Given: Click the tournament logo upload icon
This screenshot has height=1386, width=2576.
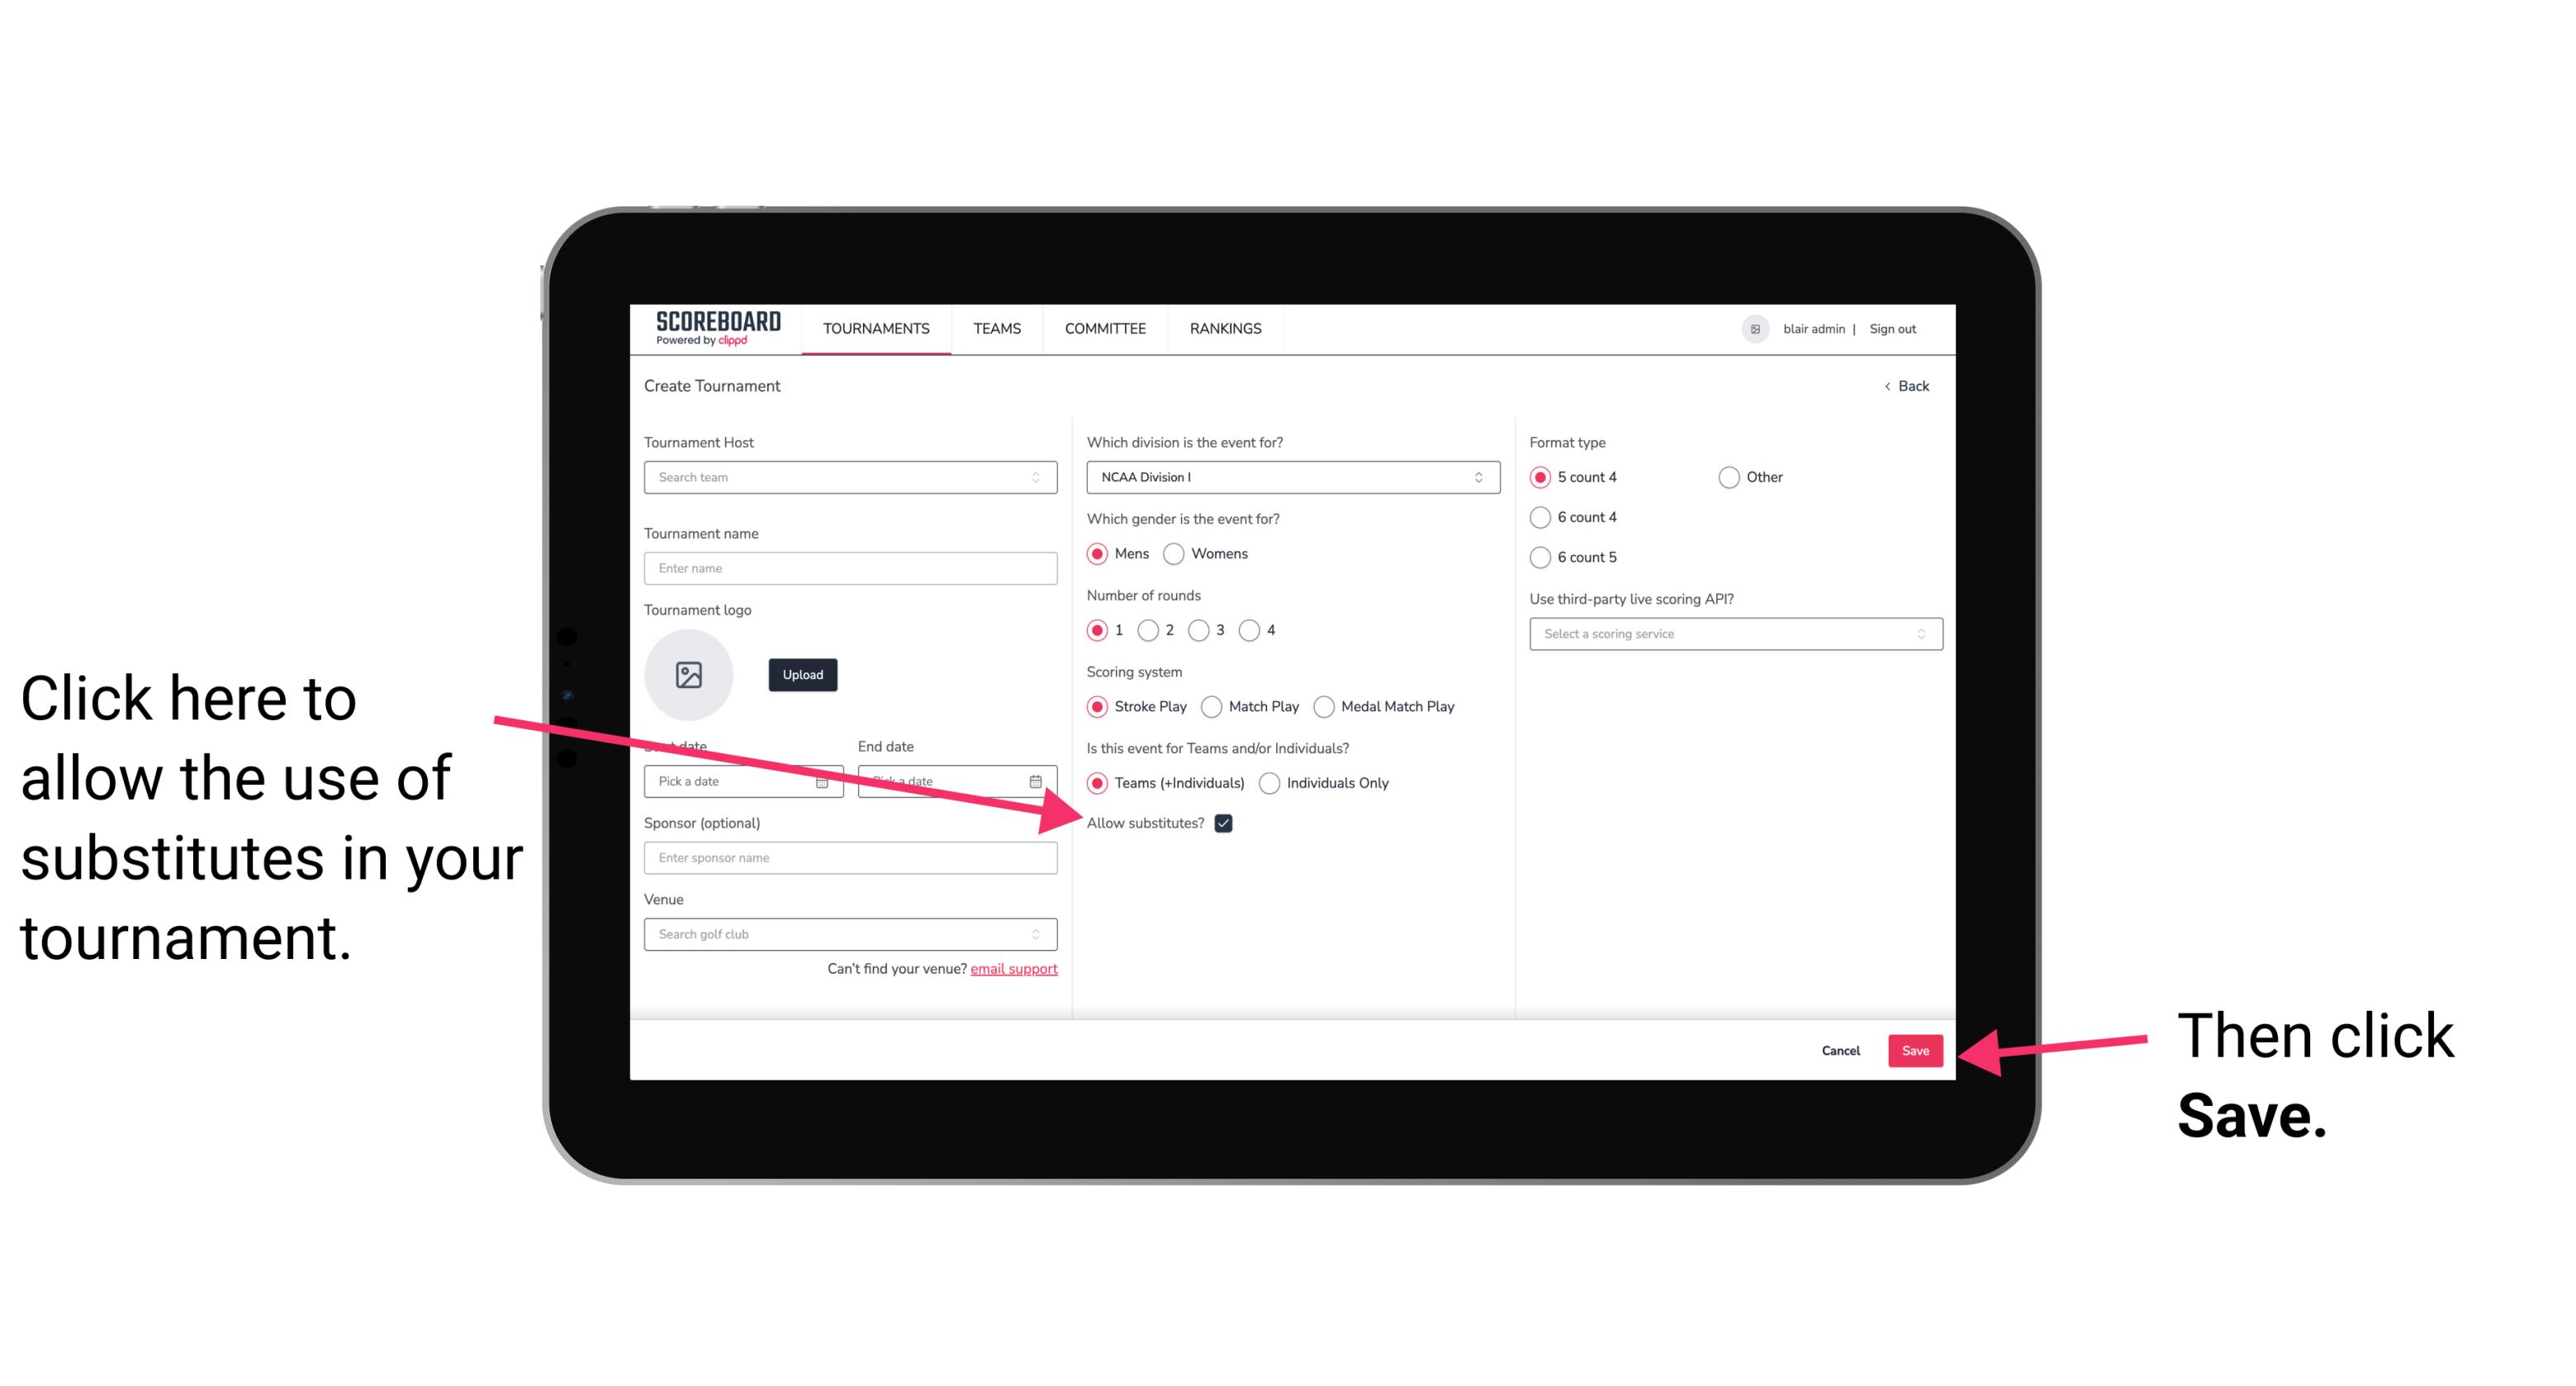Looking at the screenshot, I should (689, 674).
